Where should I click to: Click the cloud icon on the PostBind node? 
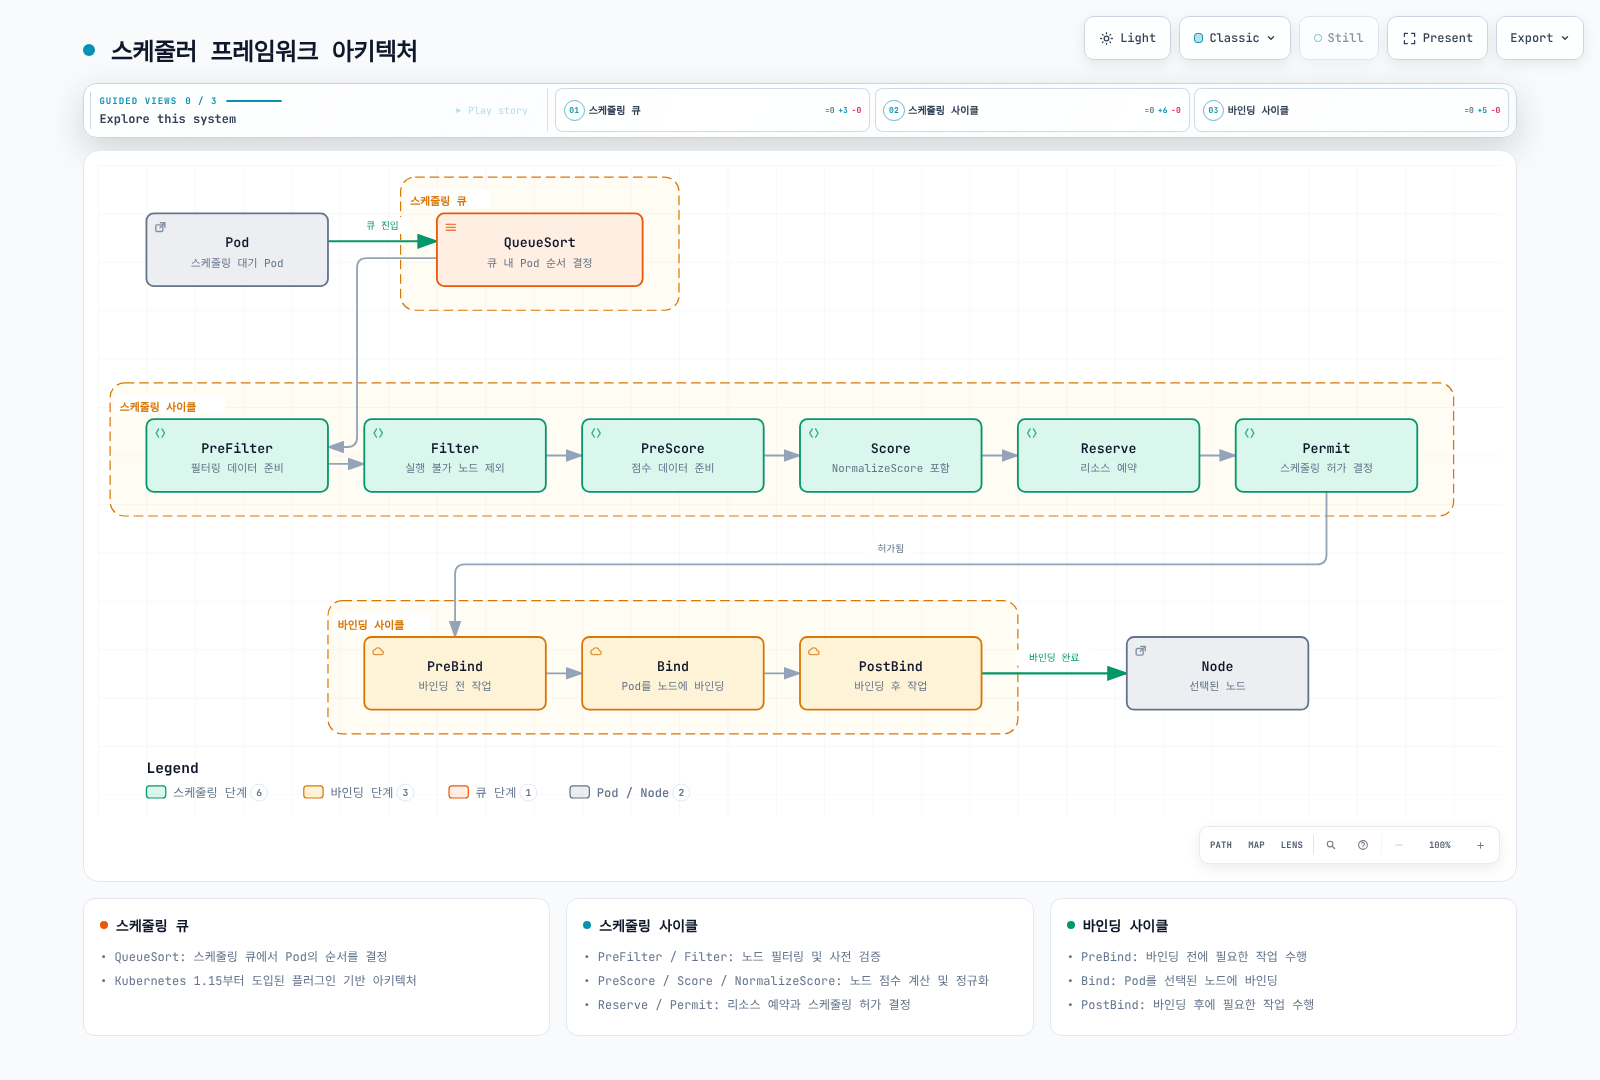click(x=814, y=651)
